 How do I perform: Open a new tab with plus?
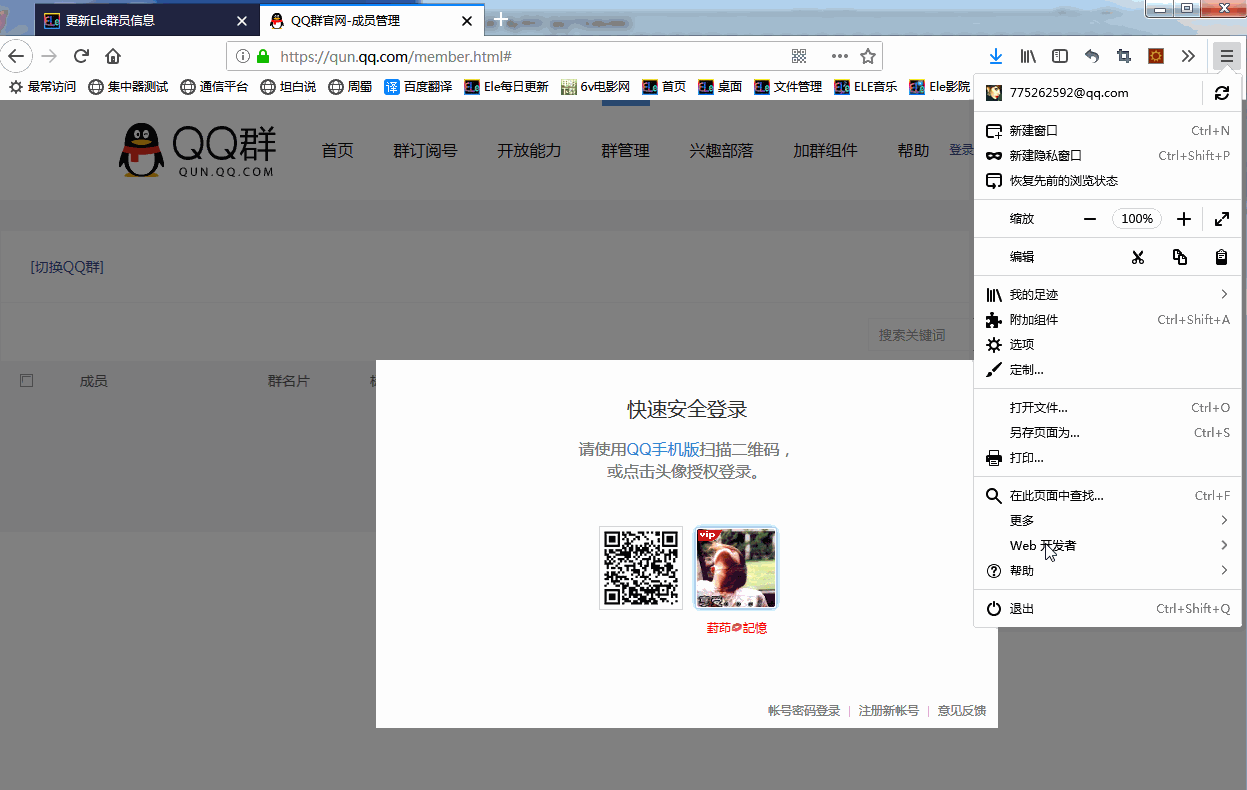click(x=501, y=20)
